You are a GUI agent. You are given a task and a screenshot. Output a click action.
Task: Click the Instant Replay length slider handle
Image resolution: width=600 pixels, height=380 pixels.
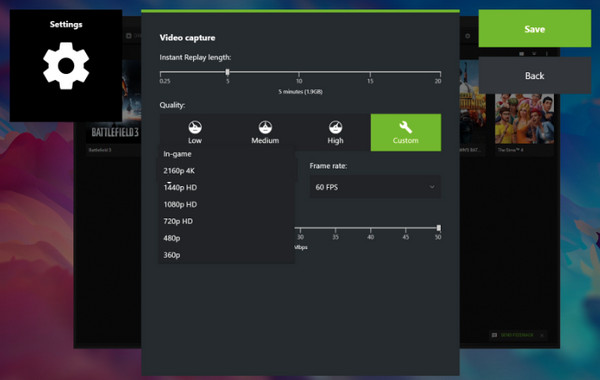click(227, 72)
